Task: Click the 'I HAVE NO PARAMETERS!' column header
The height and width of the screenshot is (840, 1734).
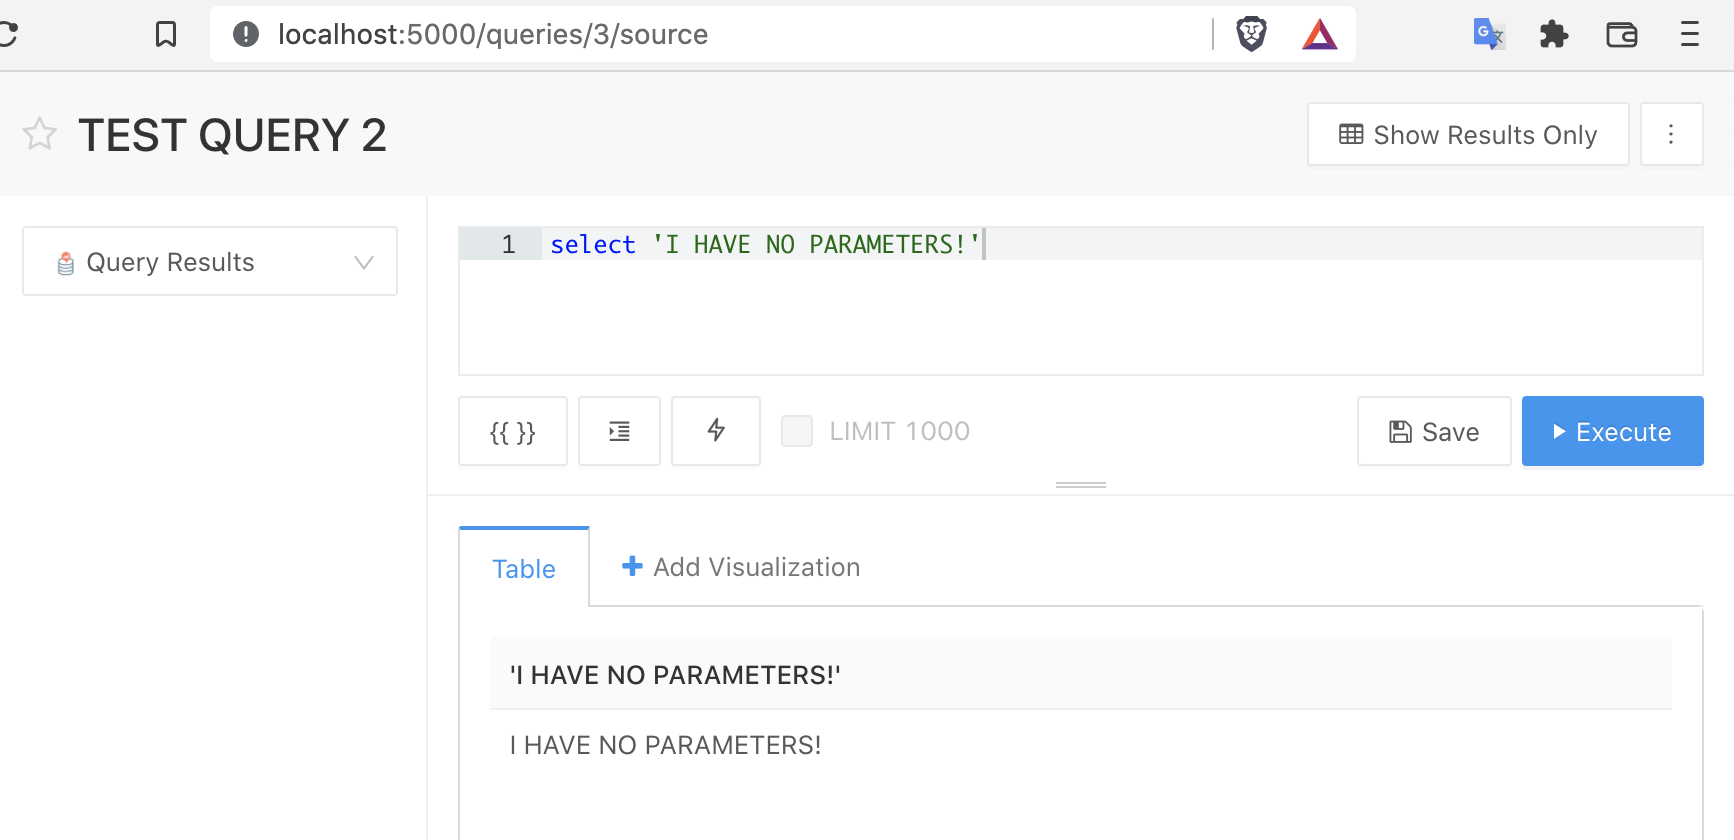Action: click(1081, 674)
